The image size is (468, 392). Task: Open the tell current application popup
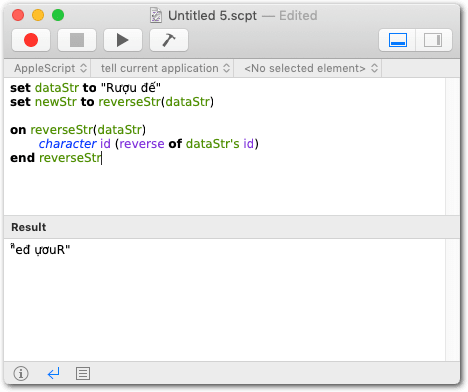click(165, 68)
